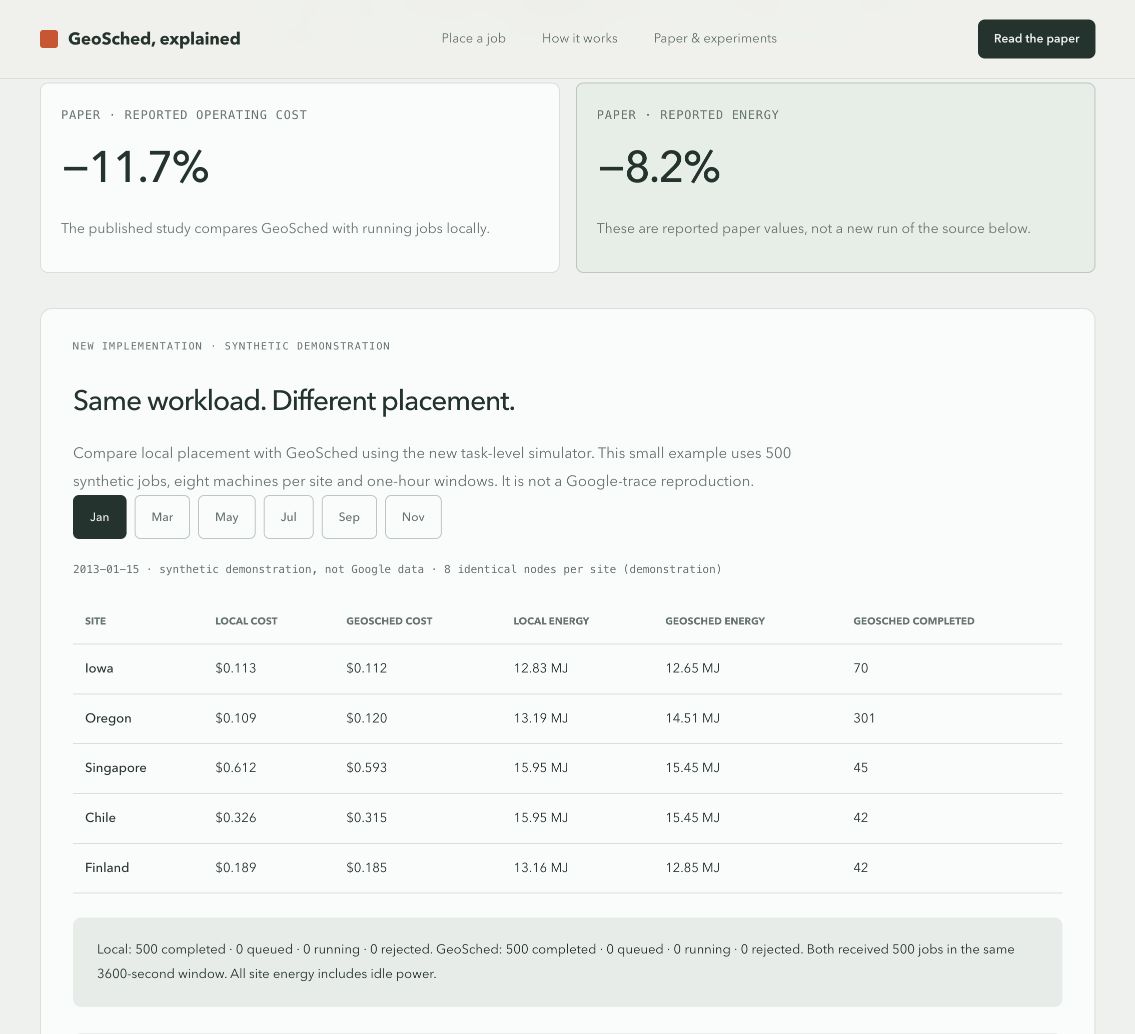Click Oregon's GeoSched cost $0.120

tap(366, 718)
